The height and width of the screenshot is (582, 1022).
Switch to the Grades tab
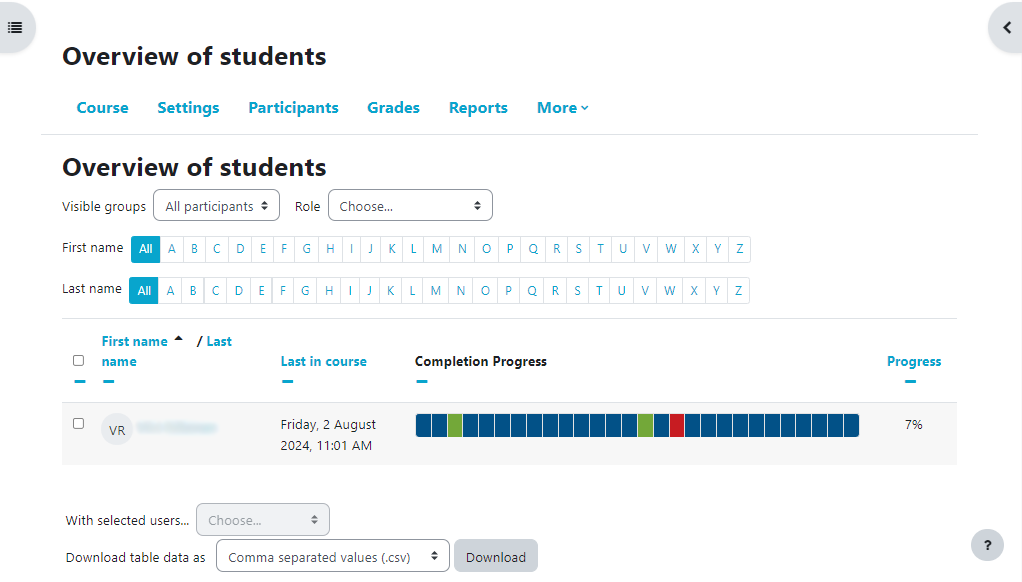coord(393,107)
